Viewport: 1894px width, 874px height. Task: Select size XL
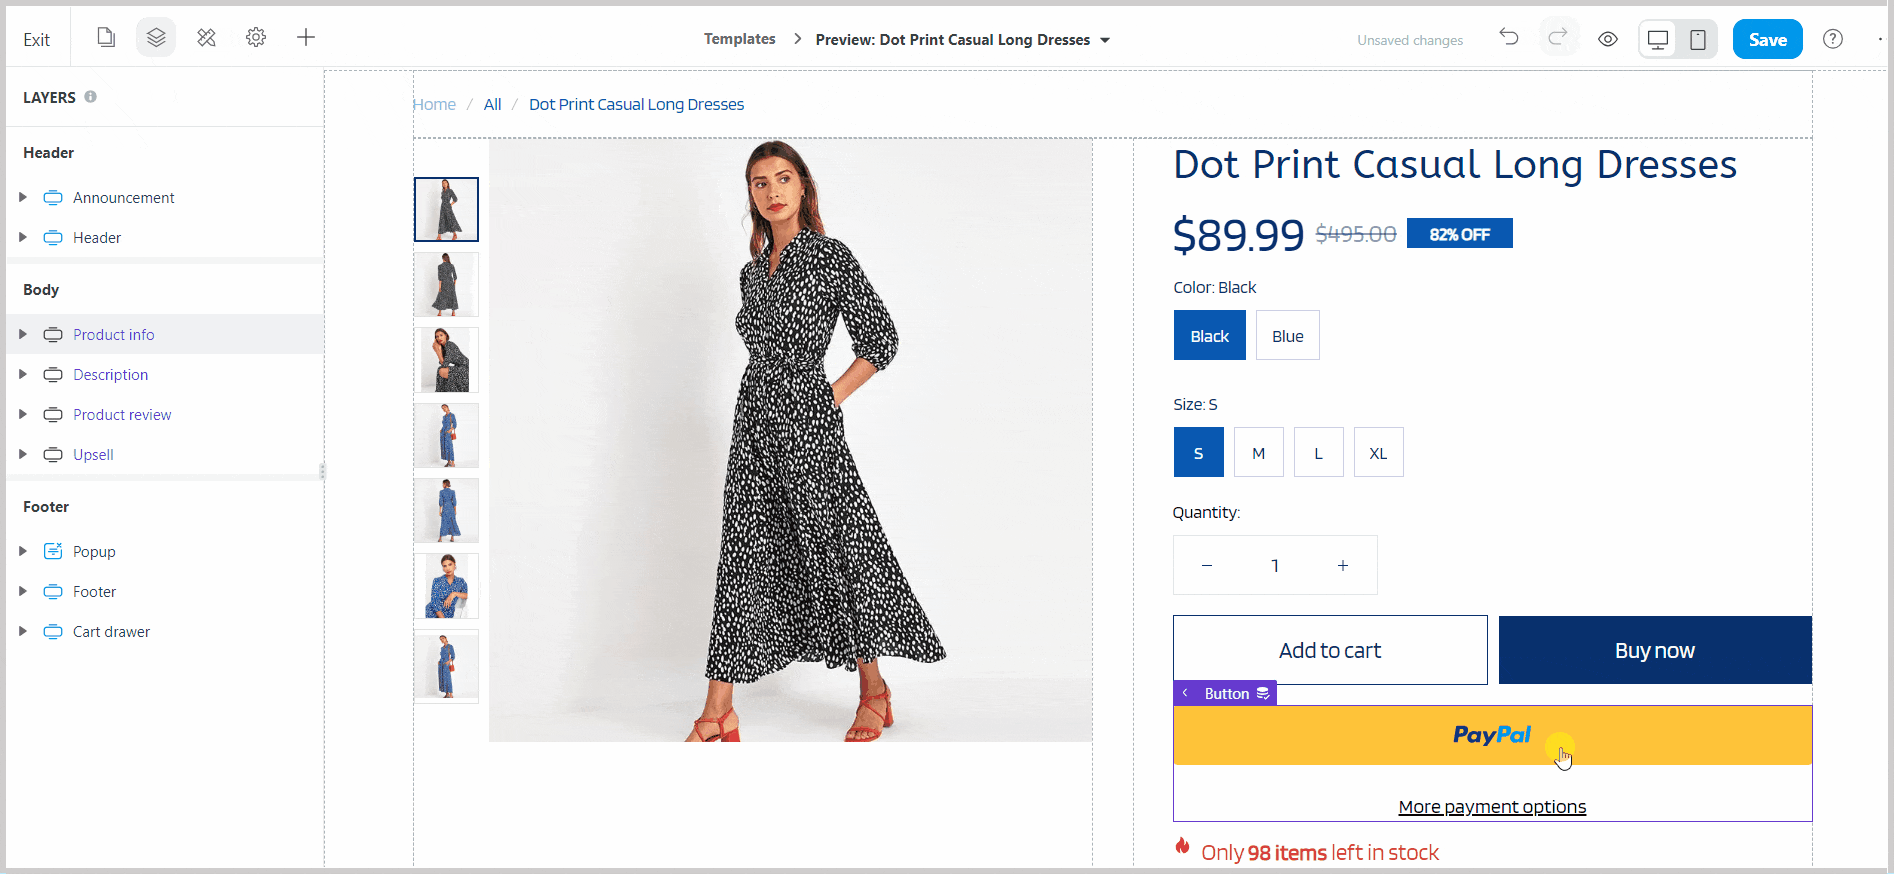(x=1379, y=453)
